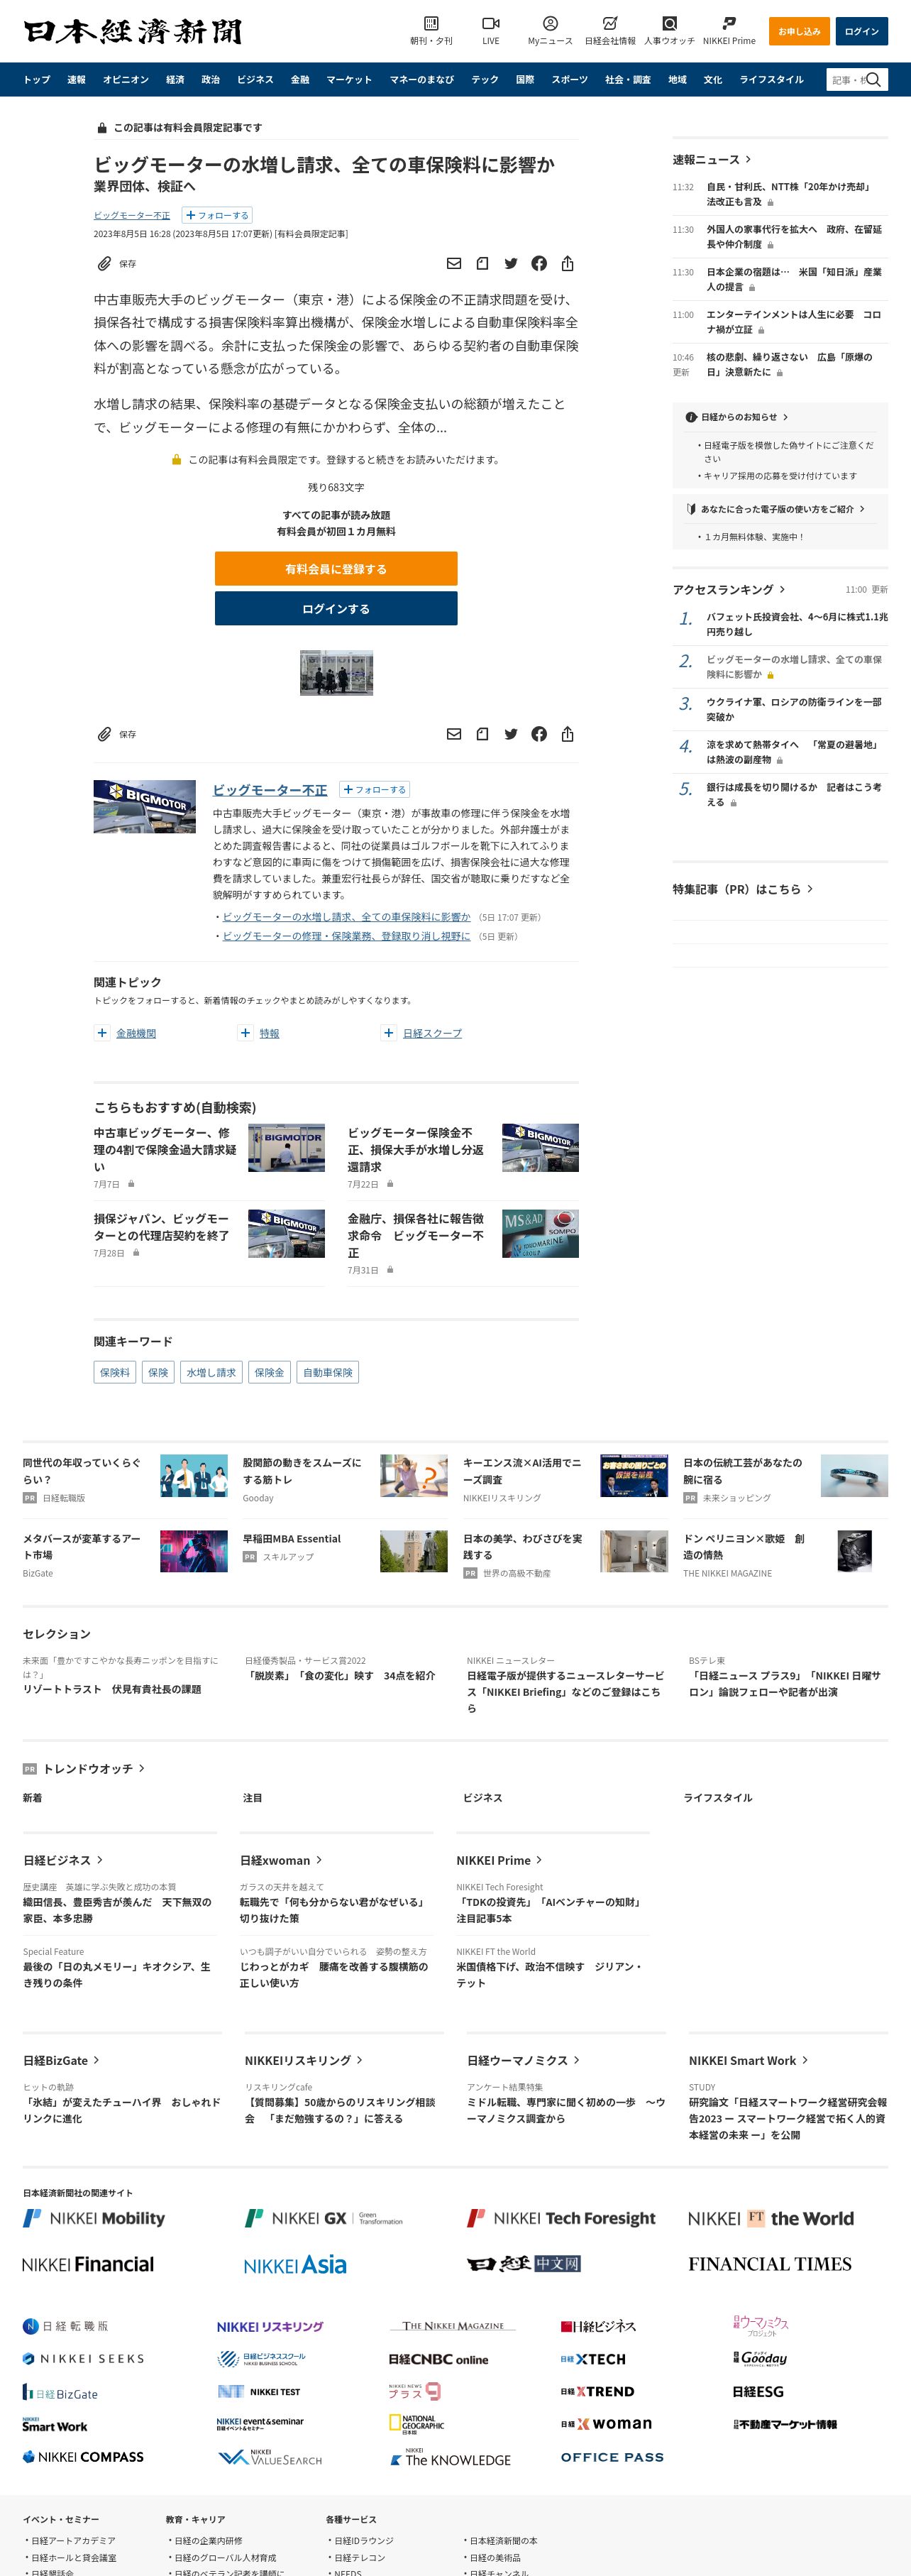Open the 日経会社情報 chart icon

[610, 23]
